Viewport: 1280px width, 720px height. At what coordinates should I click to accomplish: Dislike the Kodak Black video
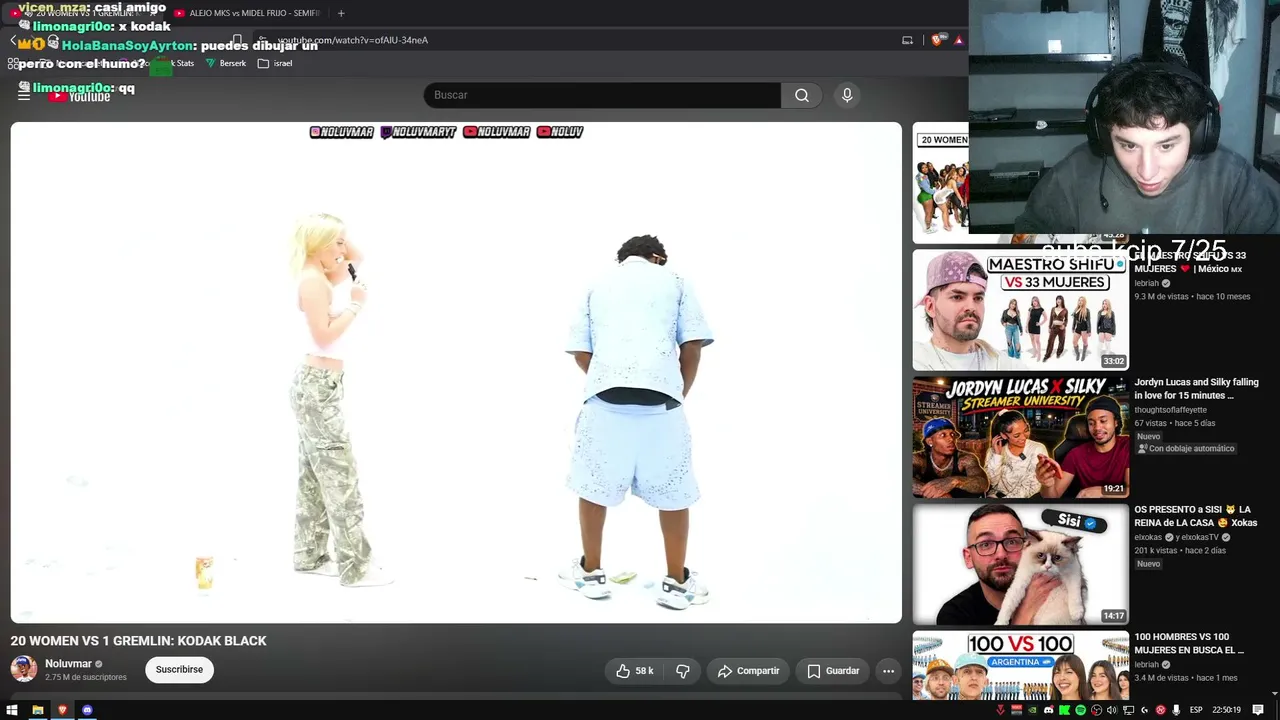tap(683, 671)
